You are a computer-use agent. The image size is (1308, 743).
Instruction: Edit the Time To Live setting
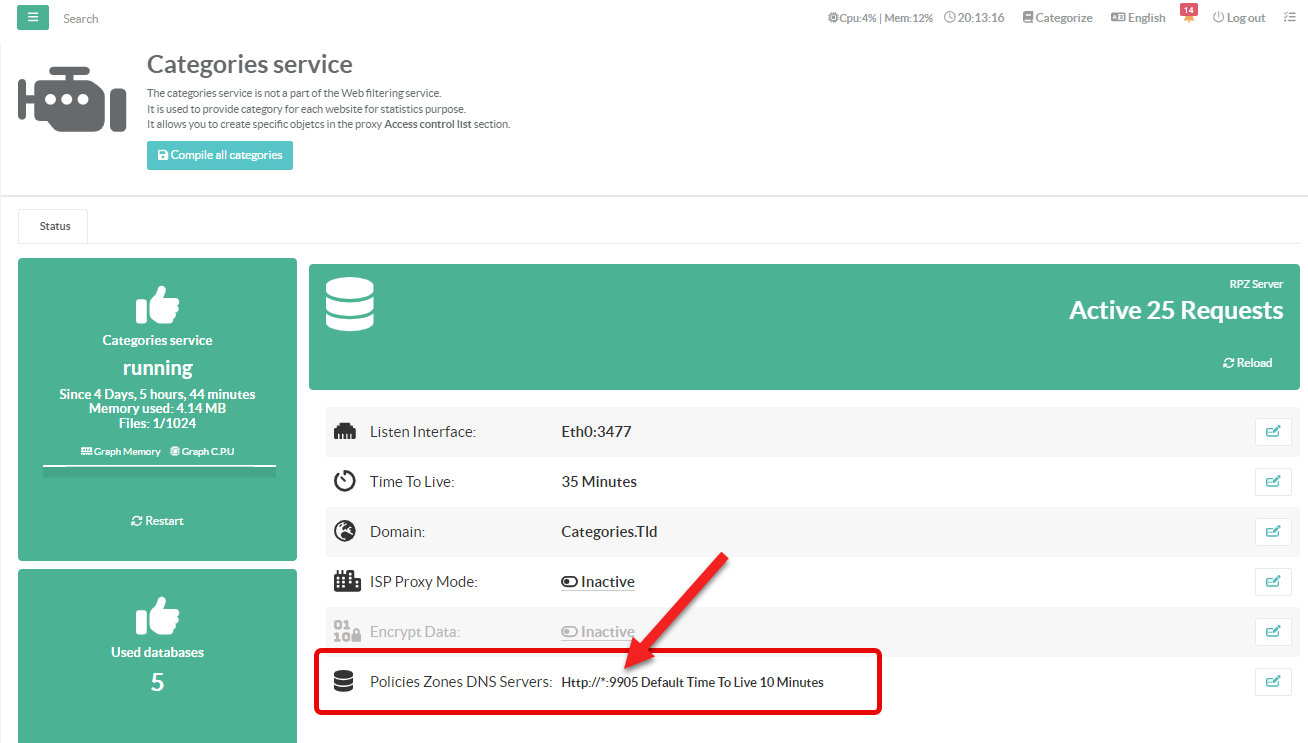click(x=1272, y=482)
